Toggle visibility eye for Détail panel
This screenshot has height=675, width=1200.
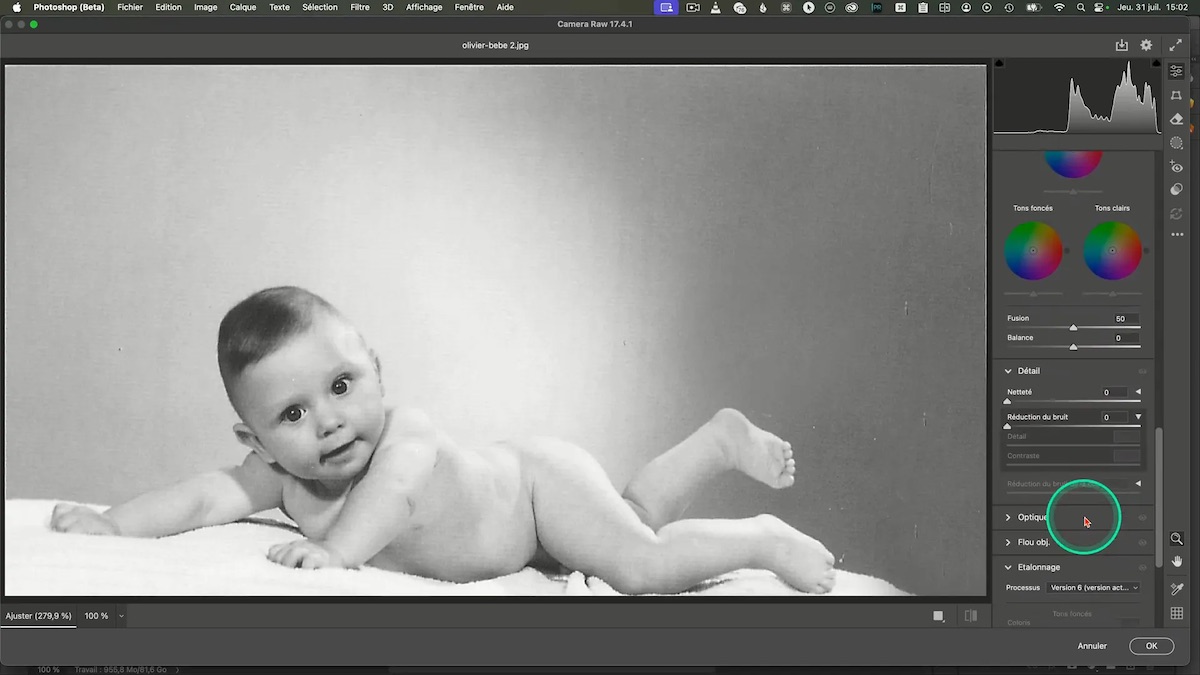point(1142,371)
